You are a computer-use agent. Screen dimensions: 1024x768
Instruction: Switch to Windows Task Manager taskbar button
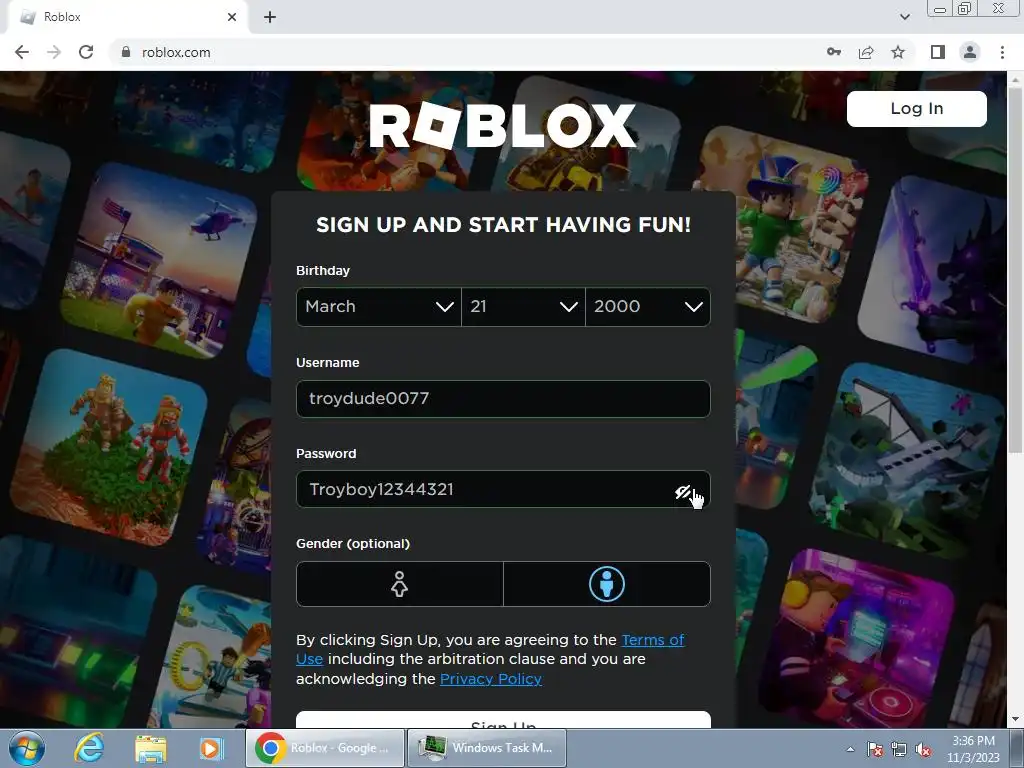point(487,748)
